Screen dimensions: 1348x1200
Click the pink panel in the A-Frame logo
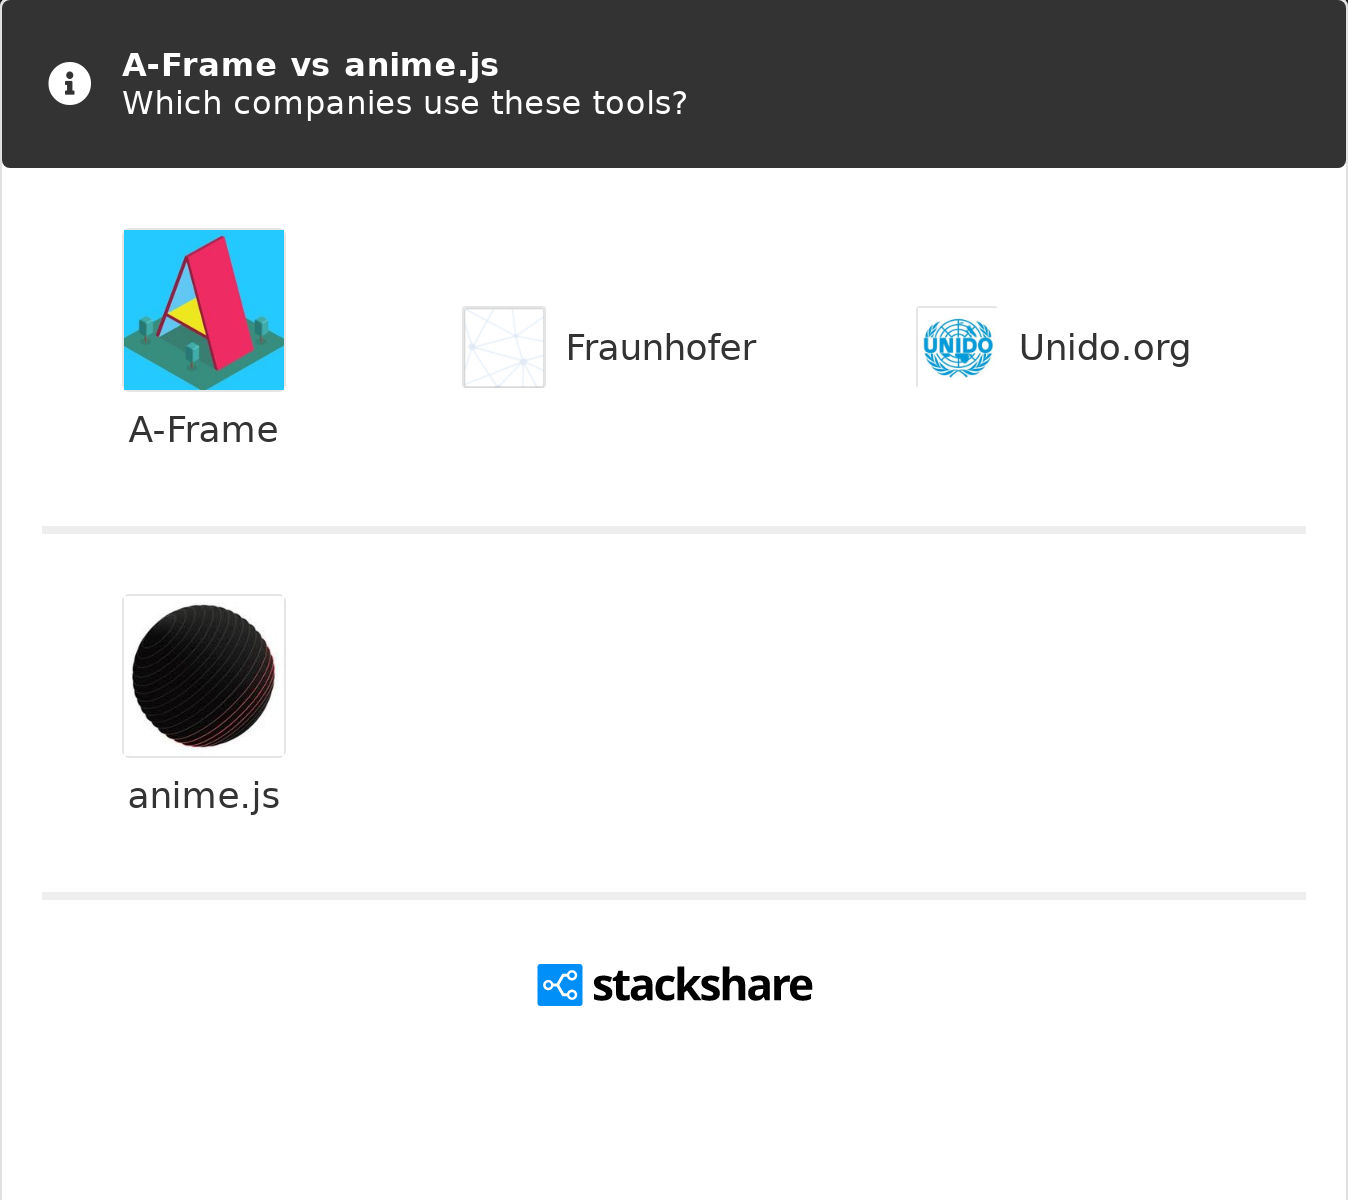click(x=222, y=300)
